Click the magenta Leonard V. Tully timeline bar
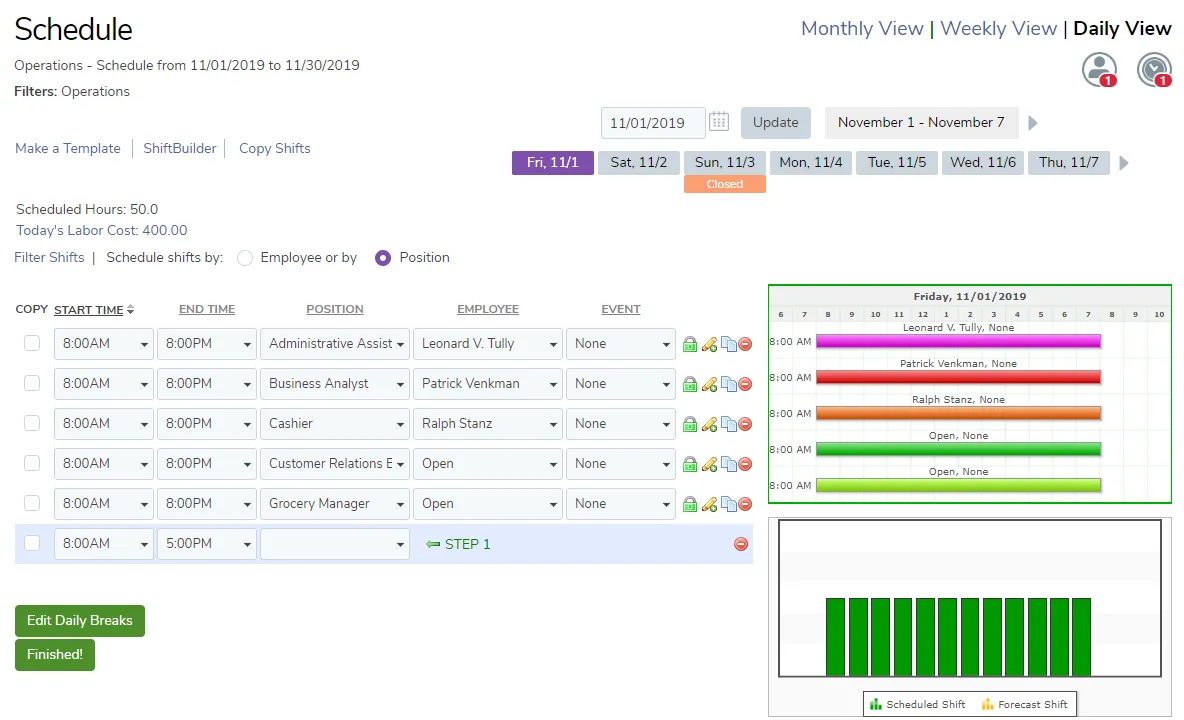1184x720 pixels. (958, 341)
